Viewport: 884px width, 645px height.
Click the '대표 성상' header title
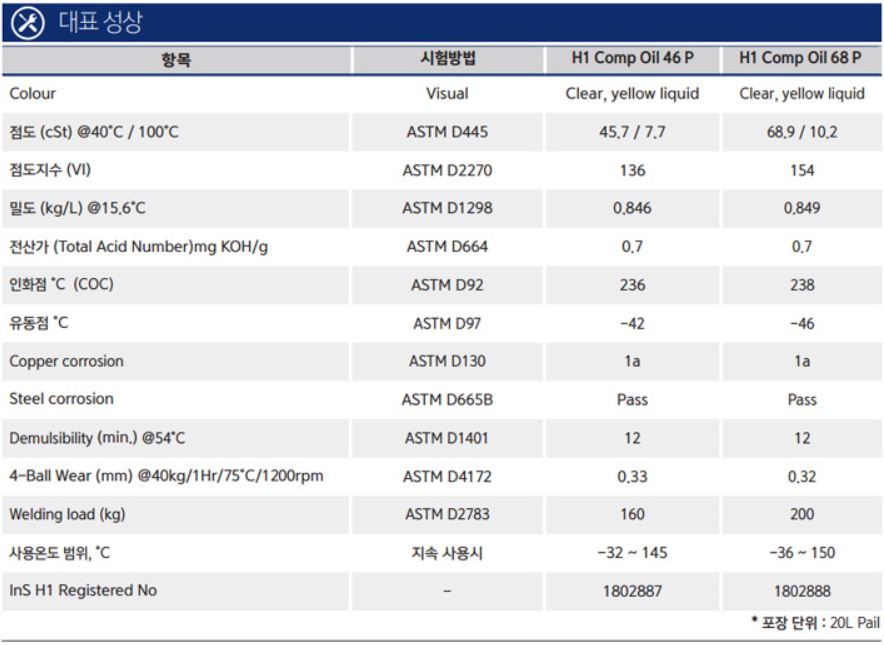[x=100, y=22]
